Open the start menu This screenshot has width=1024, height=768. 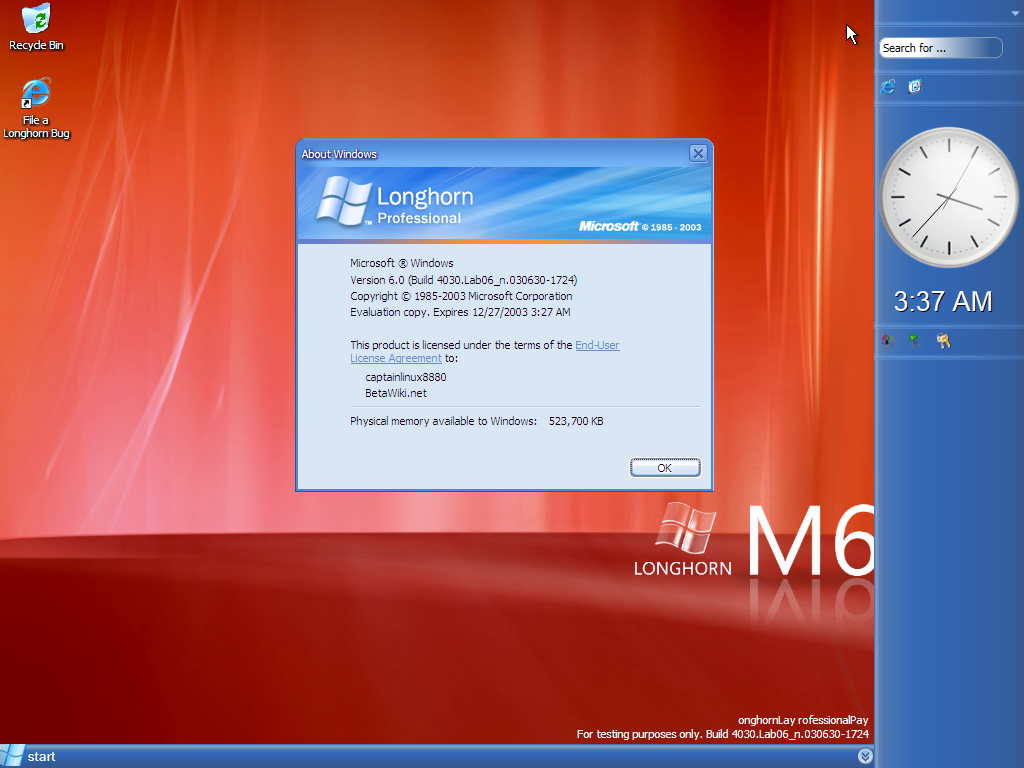29,756
